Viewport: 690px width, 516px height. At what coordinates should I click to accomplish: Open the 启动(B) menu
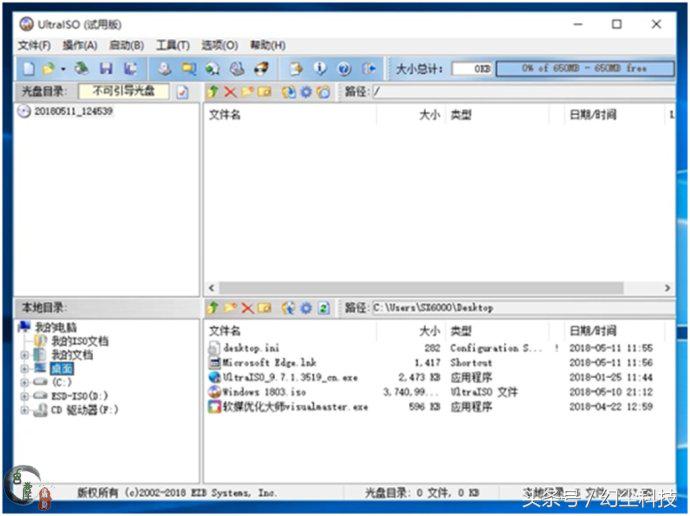127,45
